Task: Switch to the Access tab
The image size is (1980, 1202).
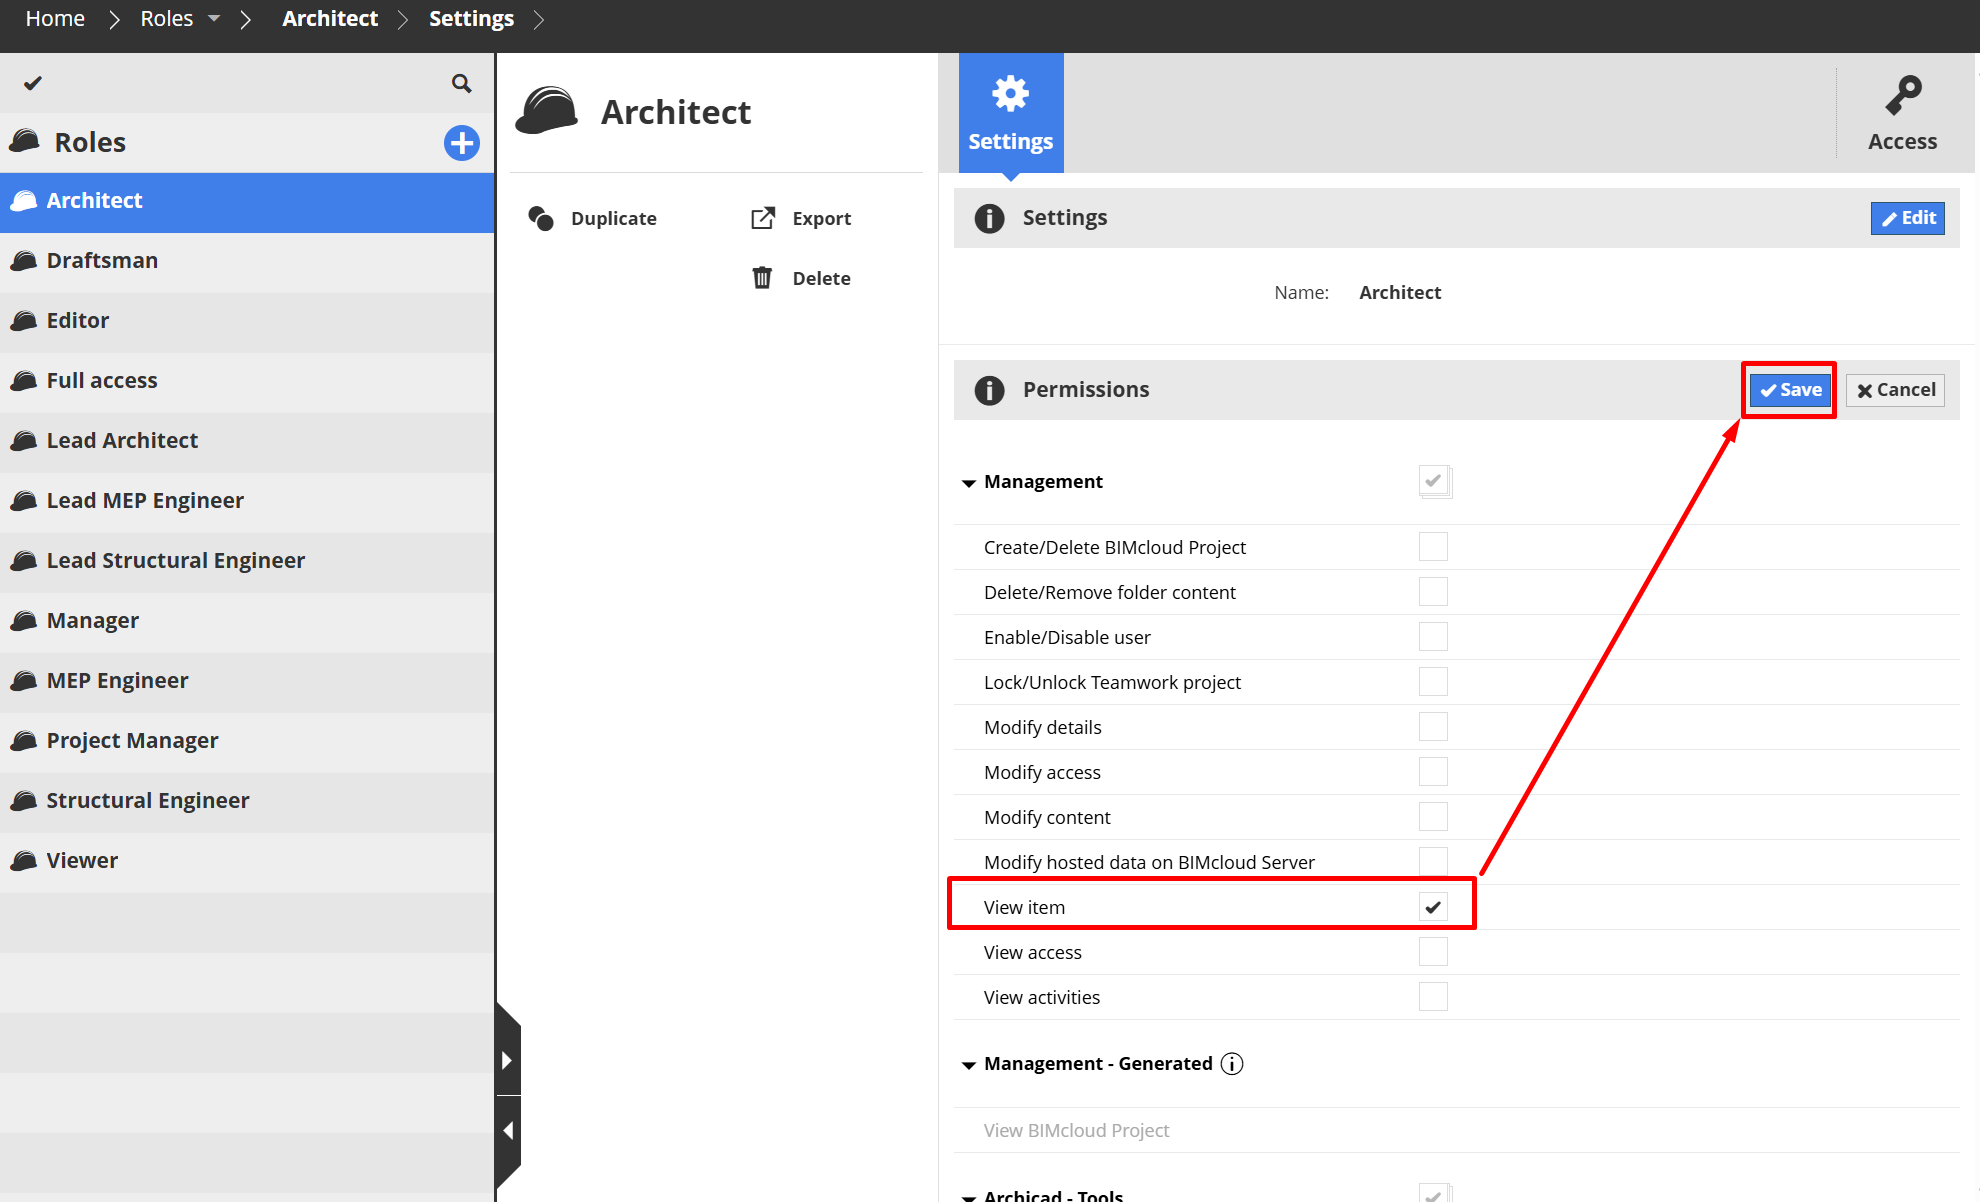Action: tap(1903, 112)
